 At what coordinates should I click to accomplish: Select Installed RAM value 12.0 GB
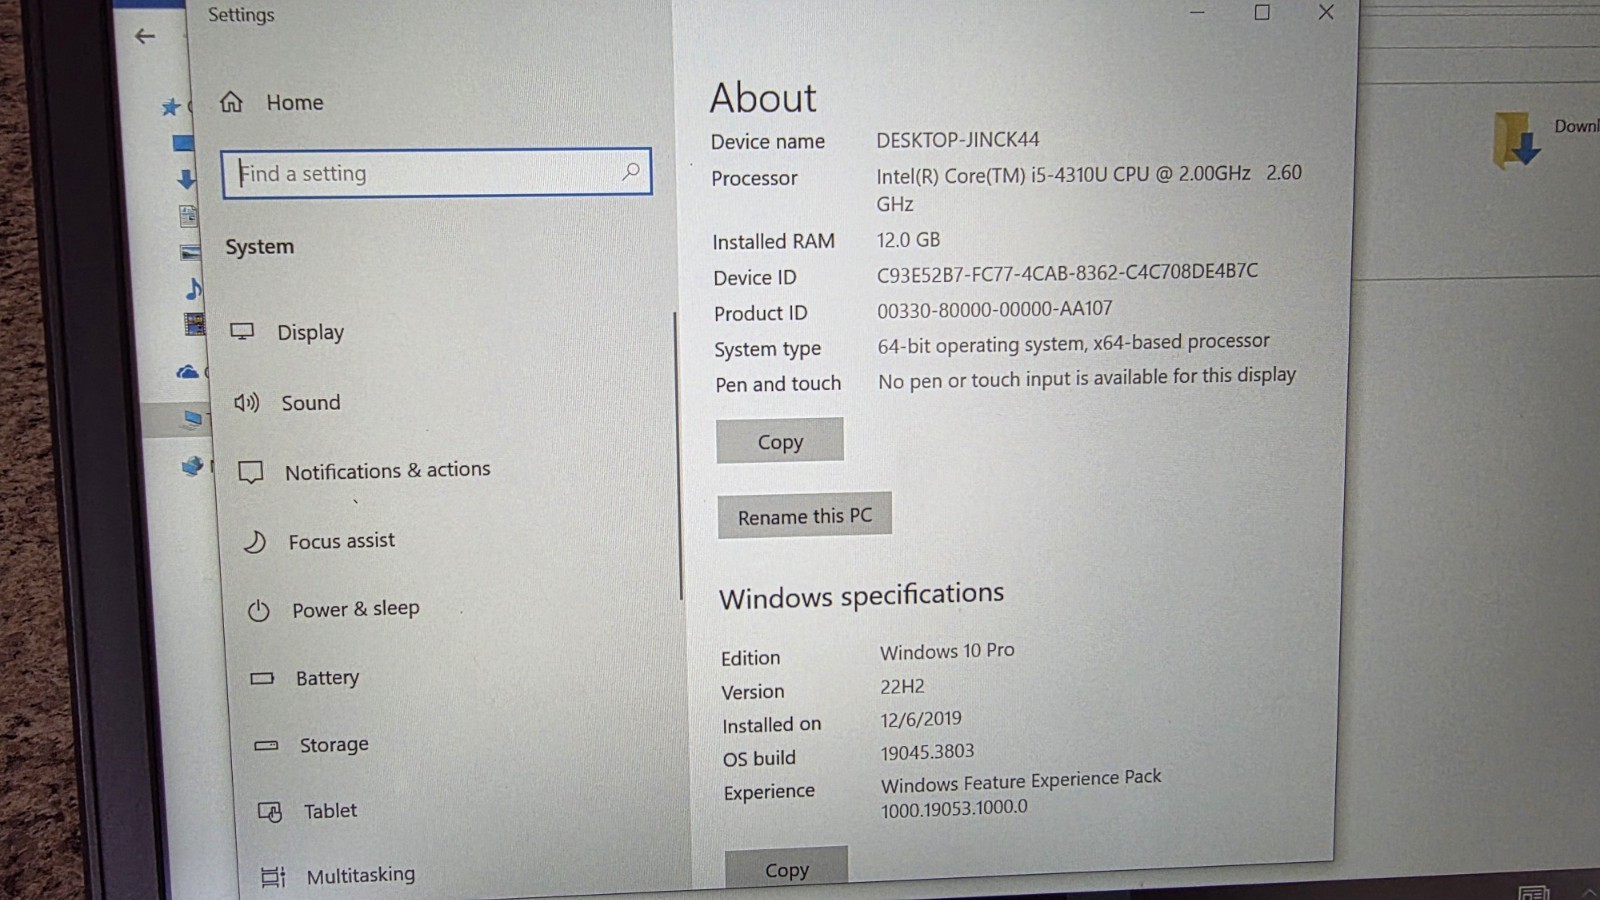pos(908,240)
